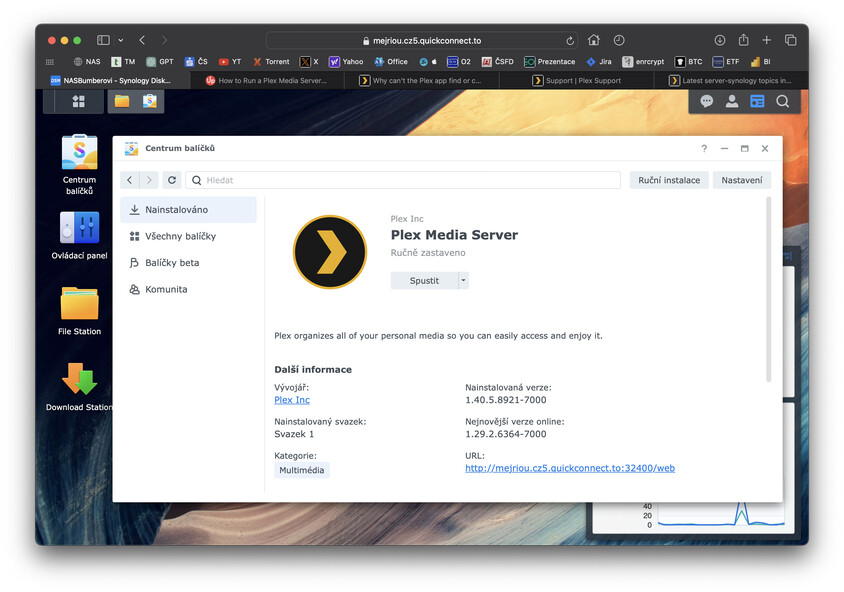Open the Safari favorites grid icon

50,62
